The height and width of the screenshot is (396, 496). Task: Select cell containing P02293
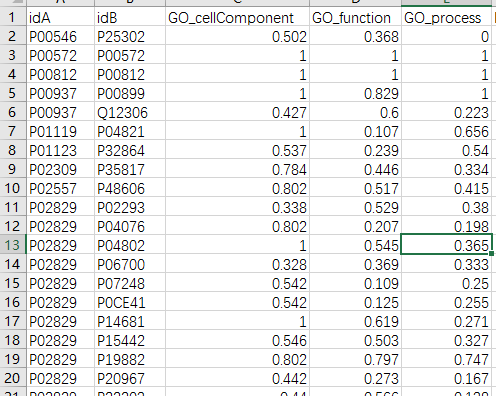(x=130, y=207)
